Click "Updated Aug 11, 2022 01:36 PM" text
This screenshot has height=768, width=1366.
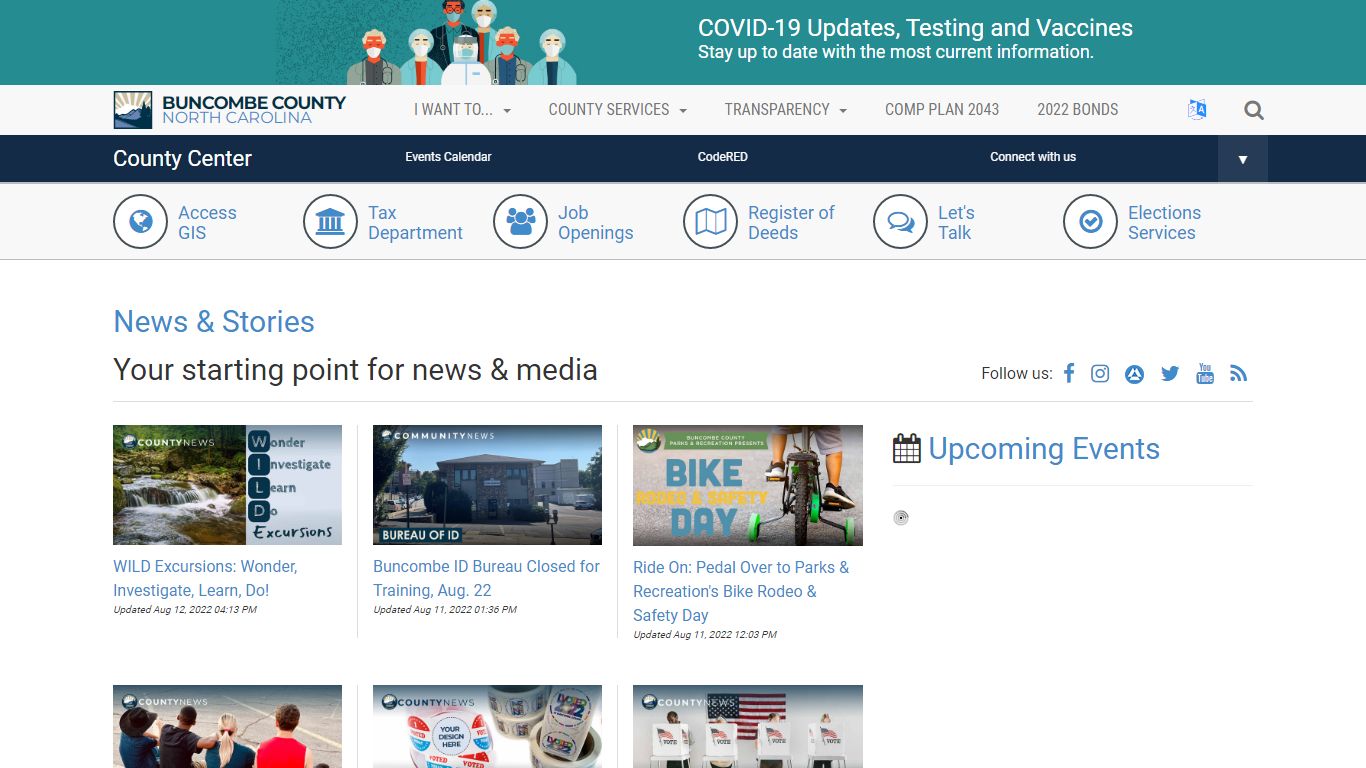pyautogui.click(x=445, y=610)
